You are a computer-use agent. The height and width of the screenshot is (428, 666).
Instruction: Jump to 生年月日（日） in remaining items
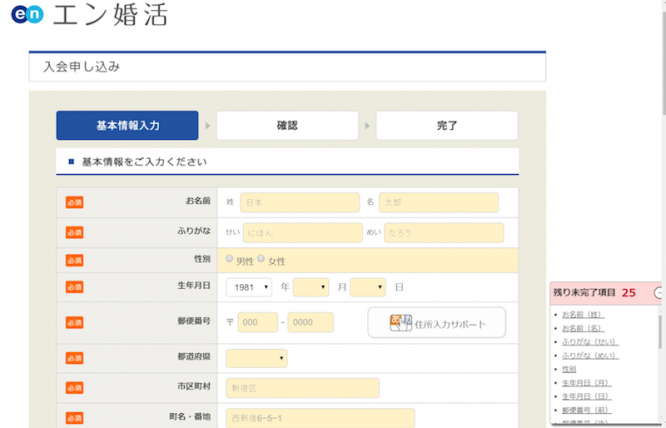(x=587, y=397)
